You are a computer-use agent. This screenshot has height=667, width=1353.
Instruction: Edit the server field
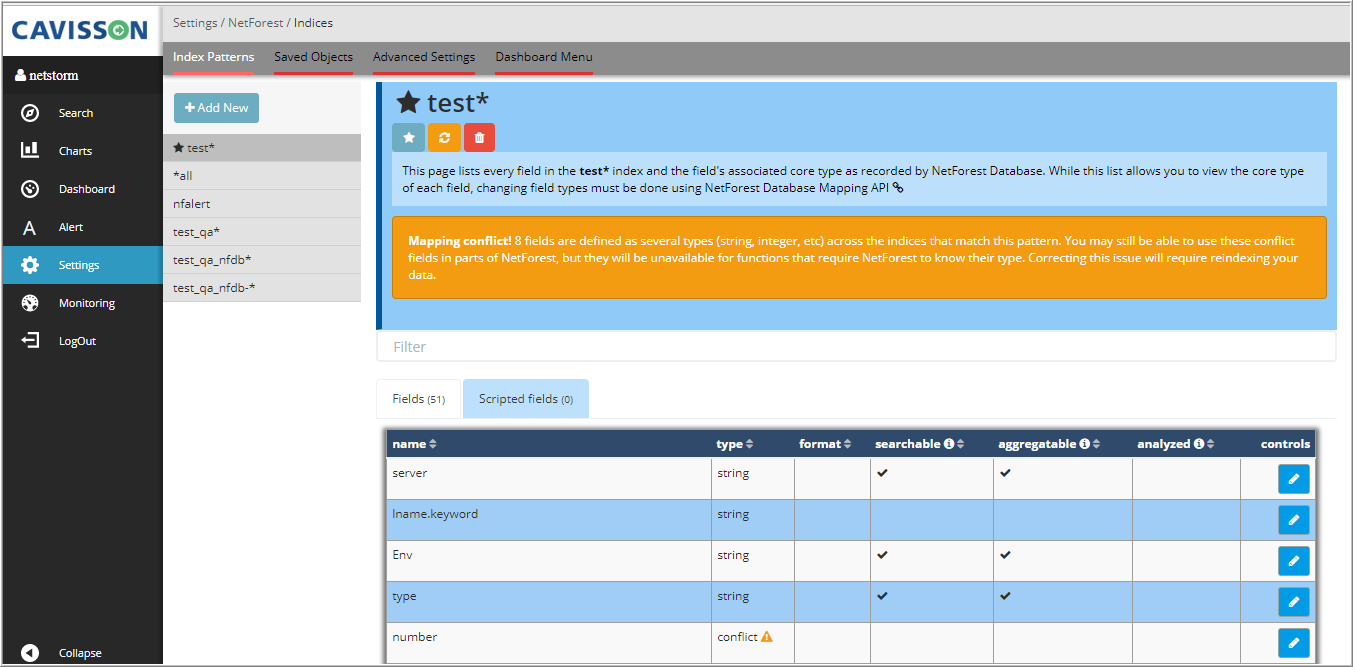(1293, 479)
